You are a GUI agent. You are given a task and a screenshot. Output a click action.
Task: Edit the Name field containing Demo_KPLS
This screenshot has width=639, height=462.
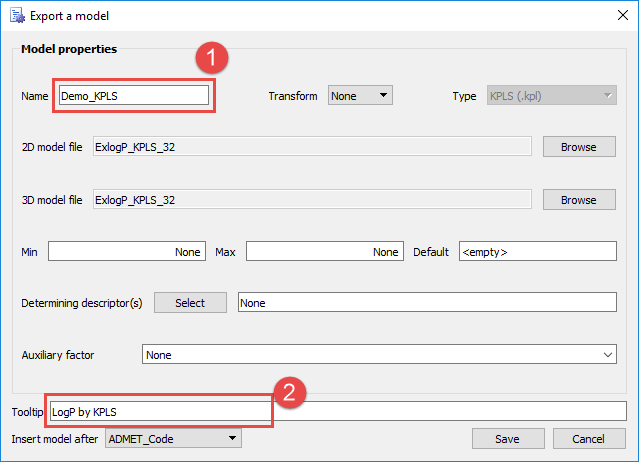click(x=134, y=95)
